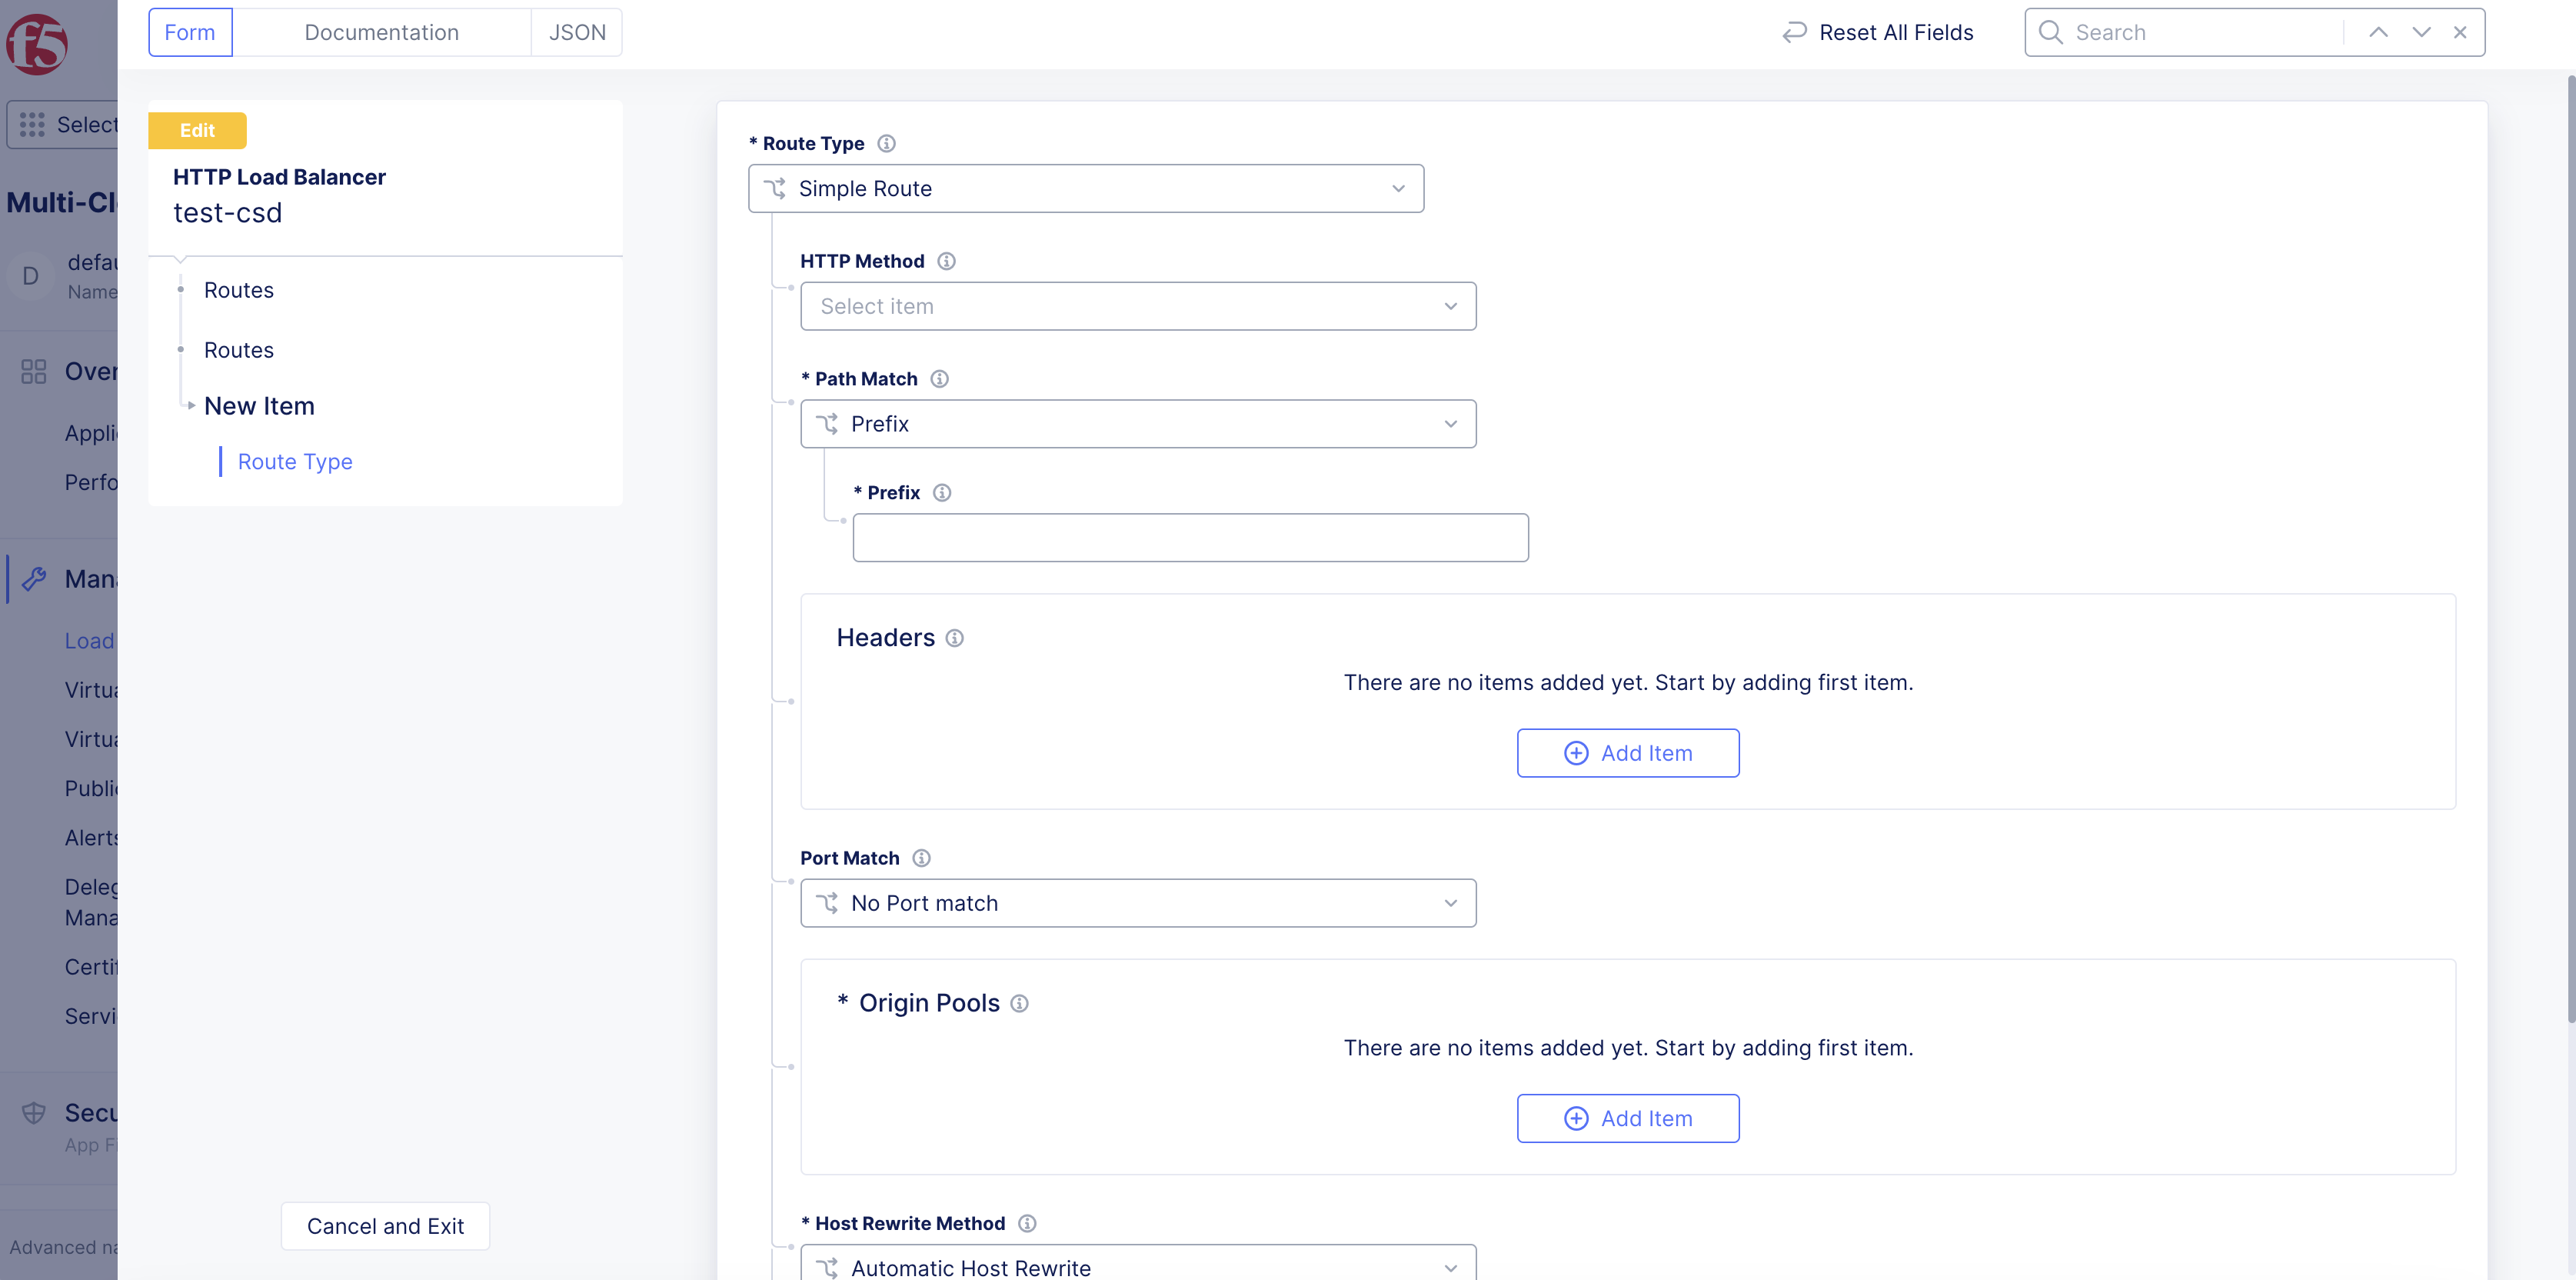Viewport: 2576px width, 1280px height.
Task: Click the Headers info icon
Action: pyautogui.click(x=955, y=638)
